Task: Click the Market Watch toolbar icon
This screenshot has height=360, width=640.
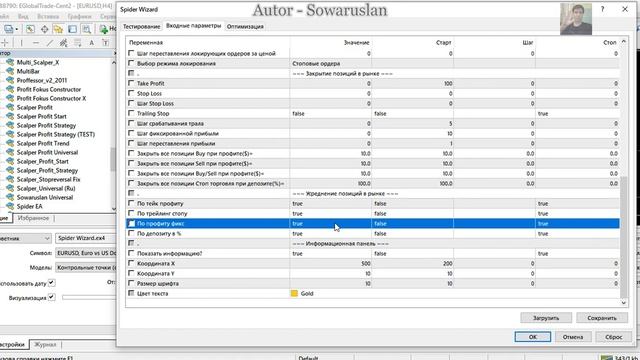Action: coord(30,29)
